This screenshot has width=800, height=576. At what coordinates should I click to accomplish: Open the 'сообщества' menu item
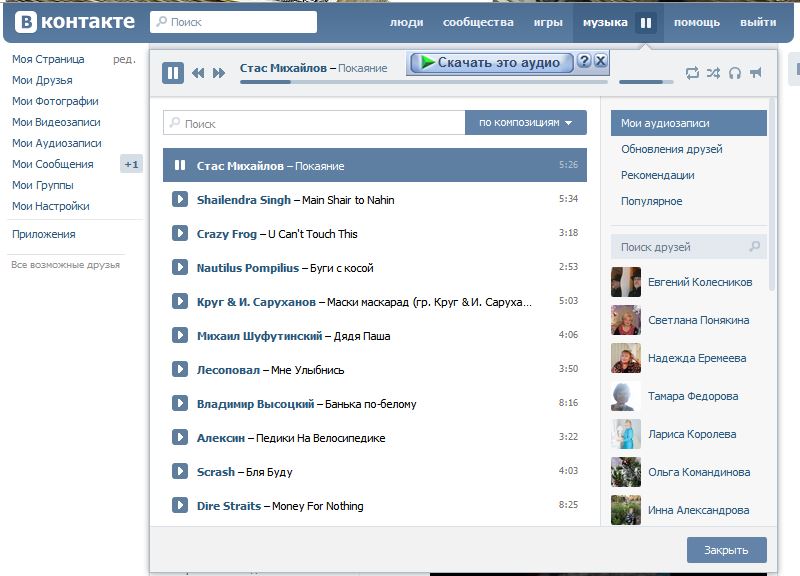(x=478, y=22)
